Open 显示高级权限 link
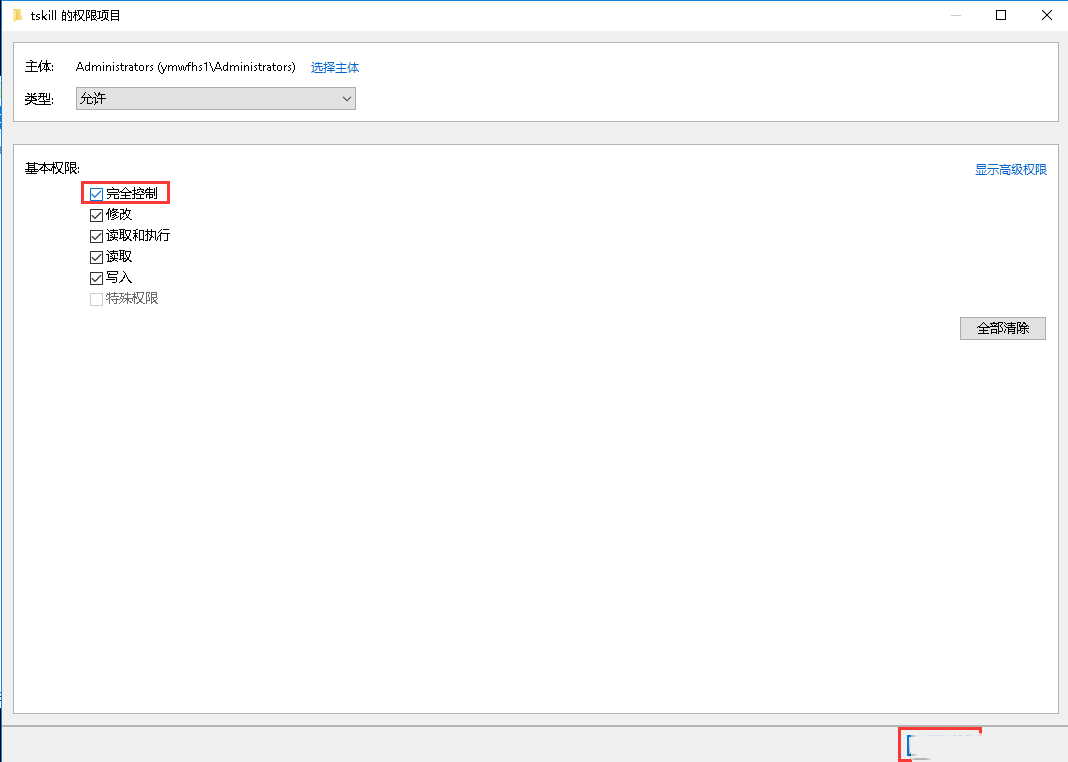 pyautogui.click(x=1010, y=170)
